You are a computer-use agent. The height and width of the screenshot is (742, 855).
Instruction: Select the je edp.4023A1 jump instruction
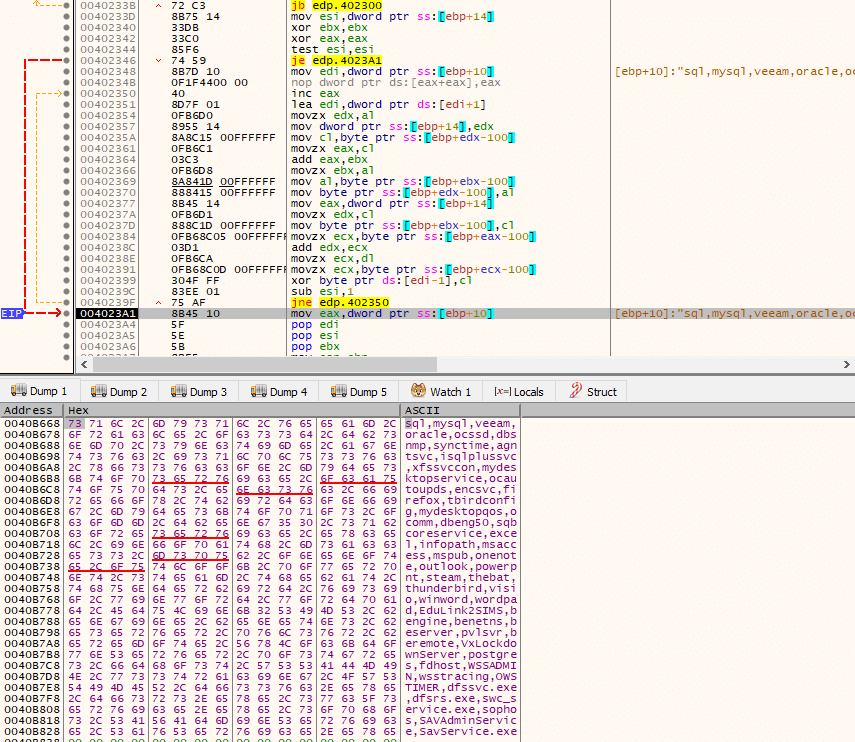[x=336, y=61]
